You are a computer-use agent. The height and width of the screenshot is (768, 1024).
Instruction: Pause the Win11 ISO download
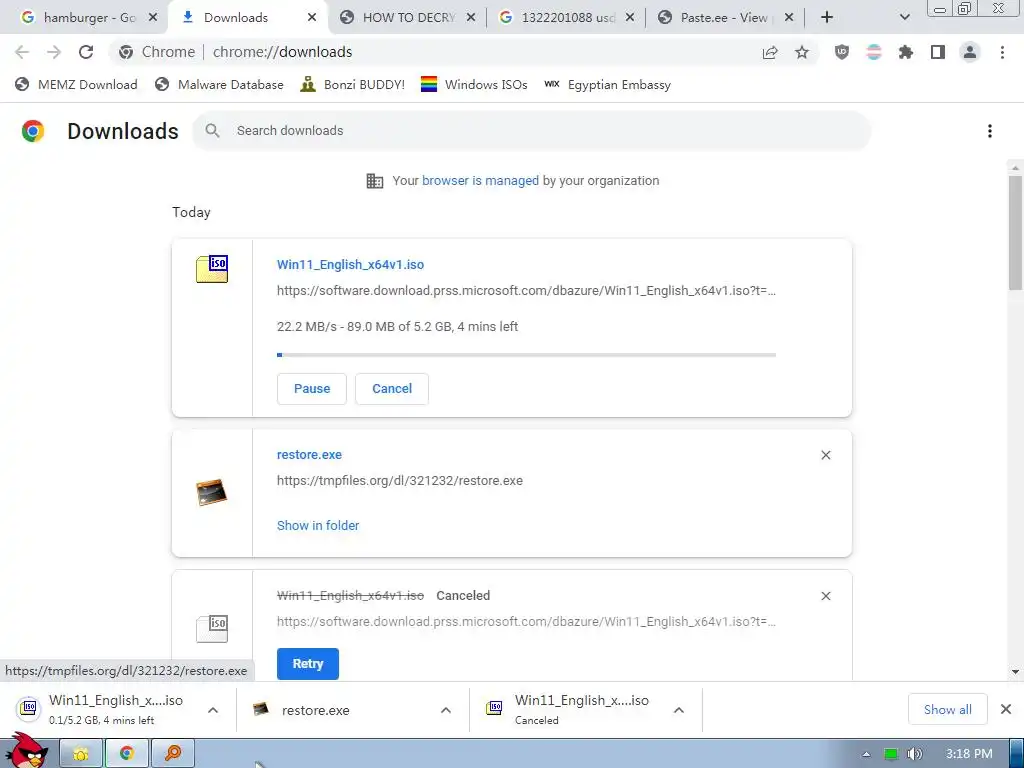pos(312,389)
